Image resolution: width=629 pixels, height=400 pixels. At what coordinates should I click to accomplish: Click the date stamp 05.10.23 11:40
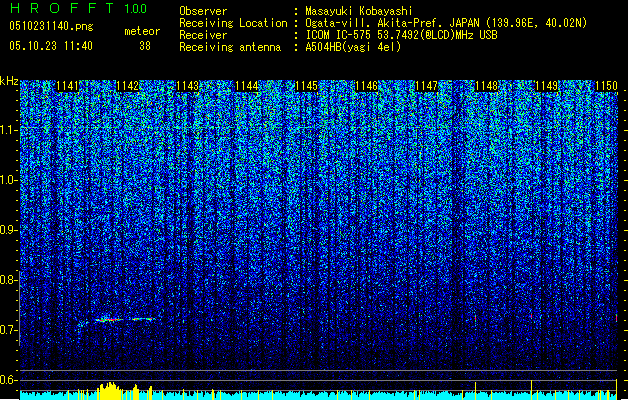tap(51, 46)
